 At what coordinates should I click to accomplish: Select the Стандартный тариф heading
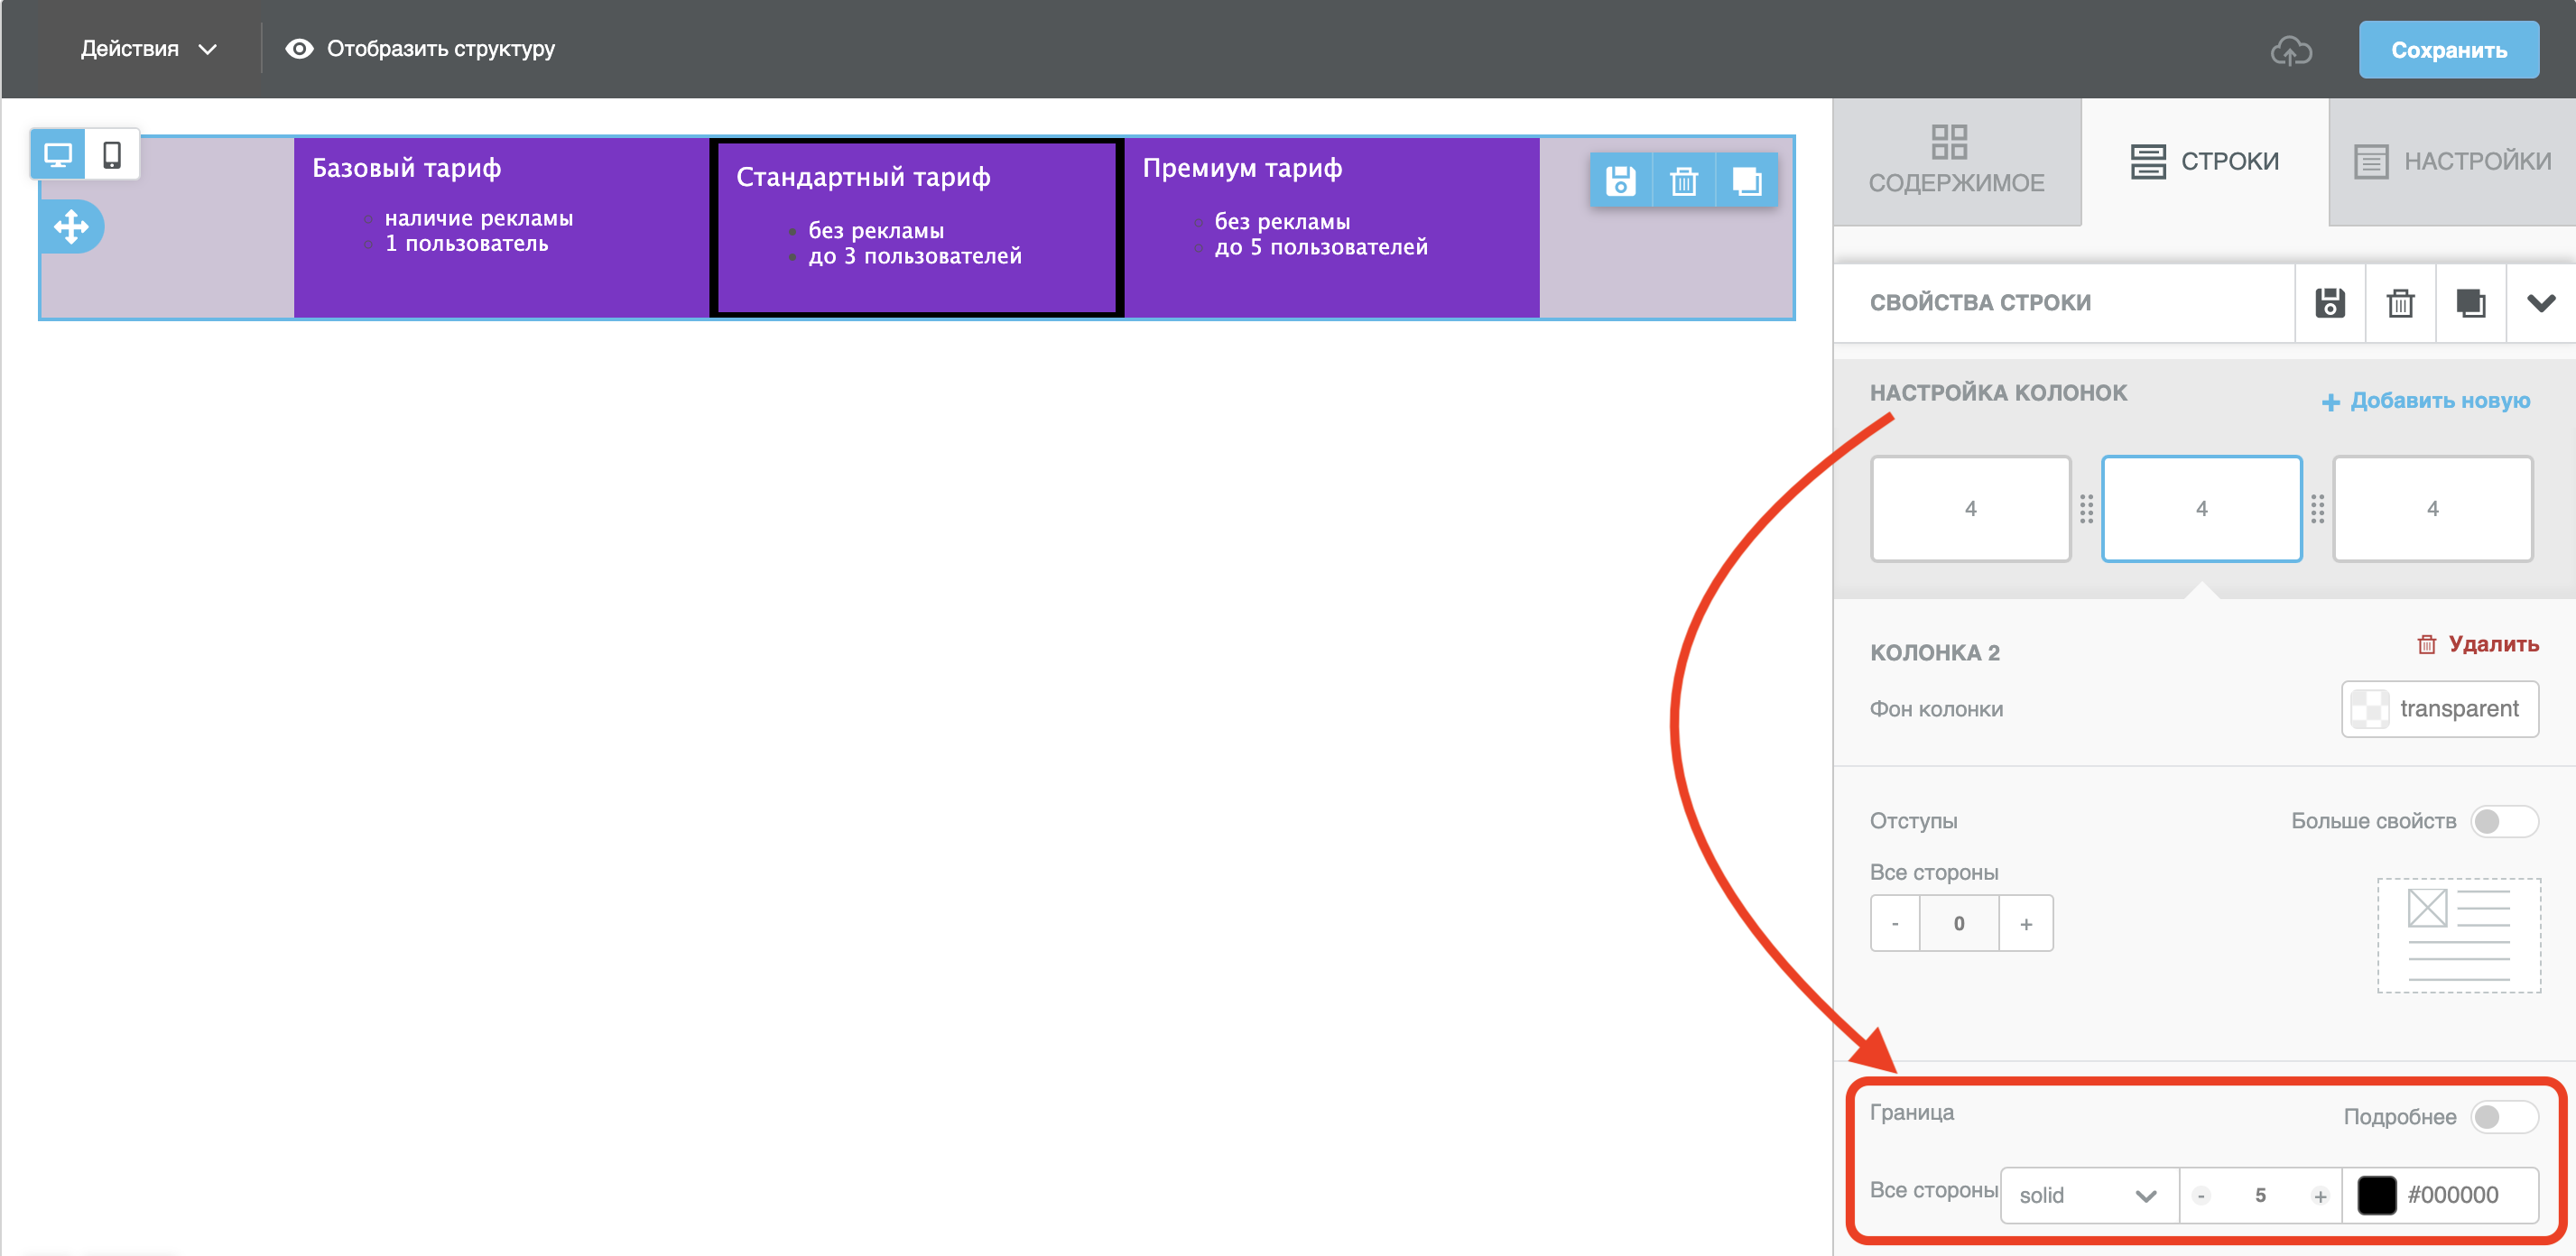click(x=863, y=177)
